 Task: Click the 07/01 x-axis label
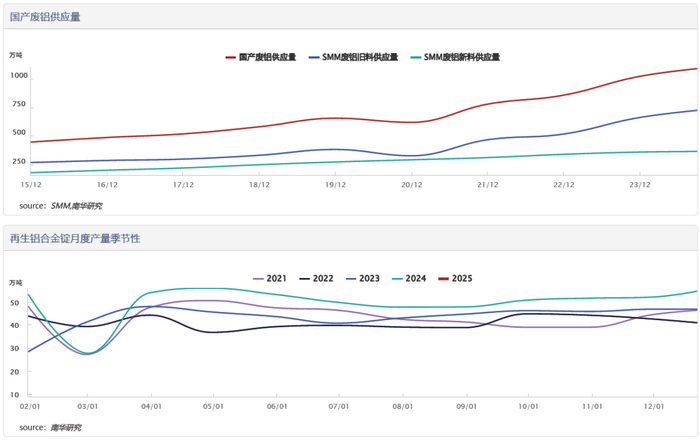[339, 407]
